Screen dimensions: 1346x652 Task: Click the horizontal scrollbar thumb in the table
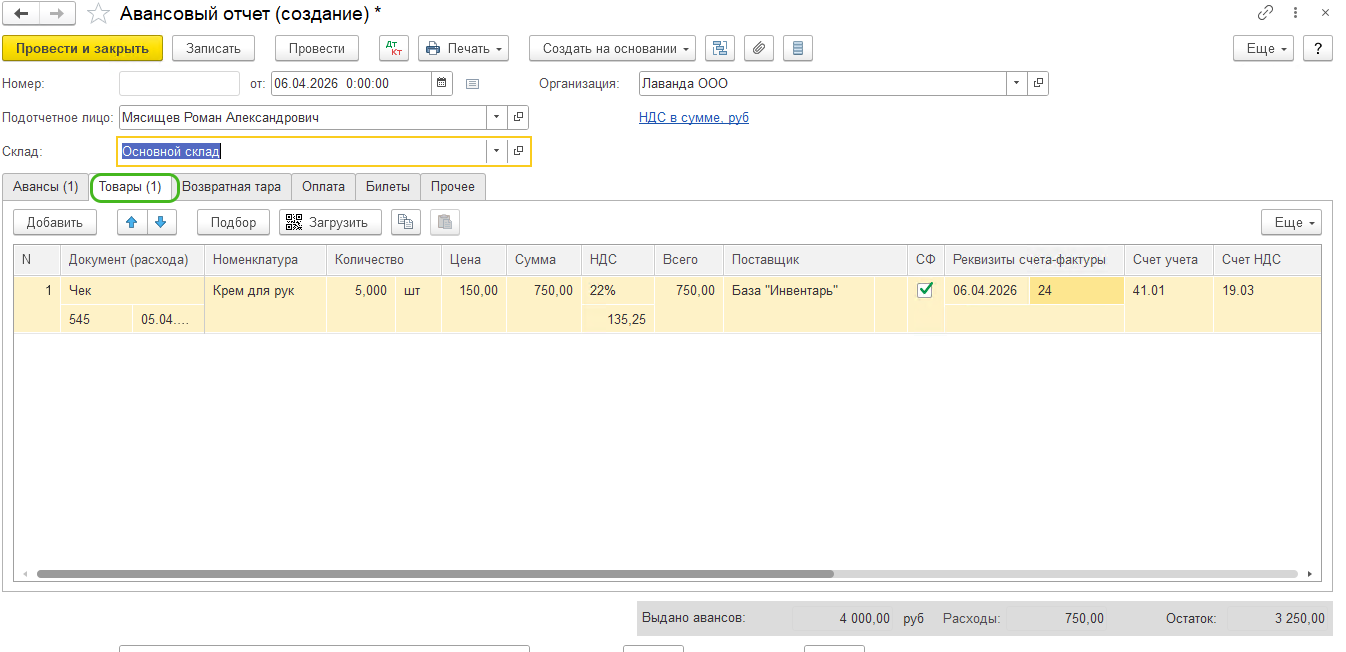435,574
